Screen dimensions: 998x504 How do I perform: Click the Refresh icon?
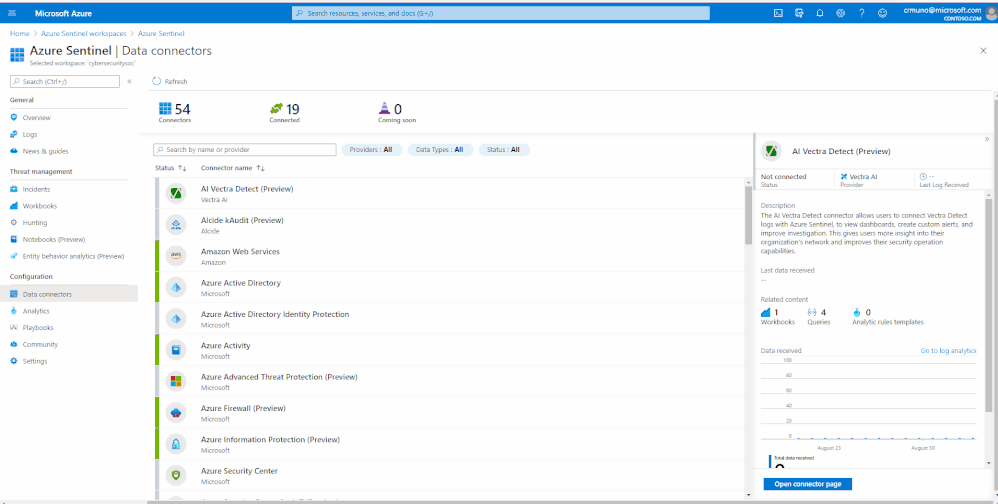157,81
